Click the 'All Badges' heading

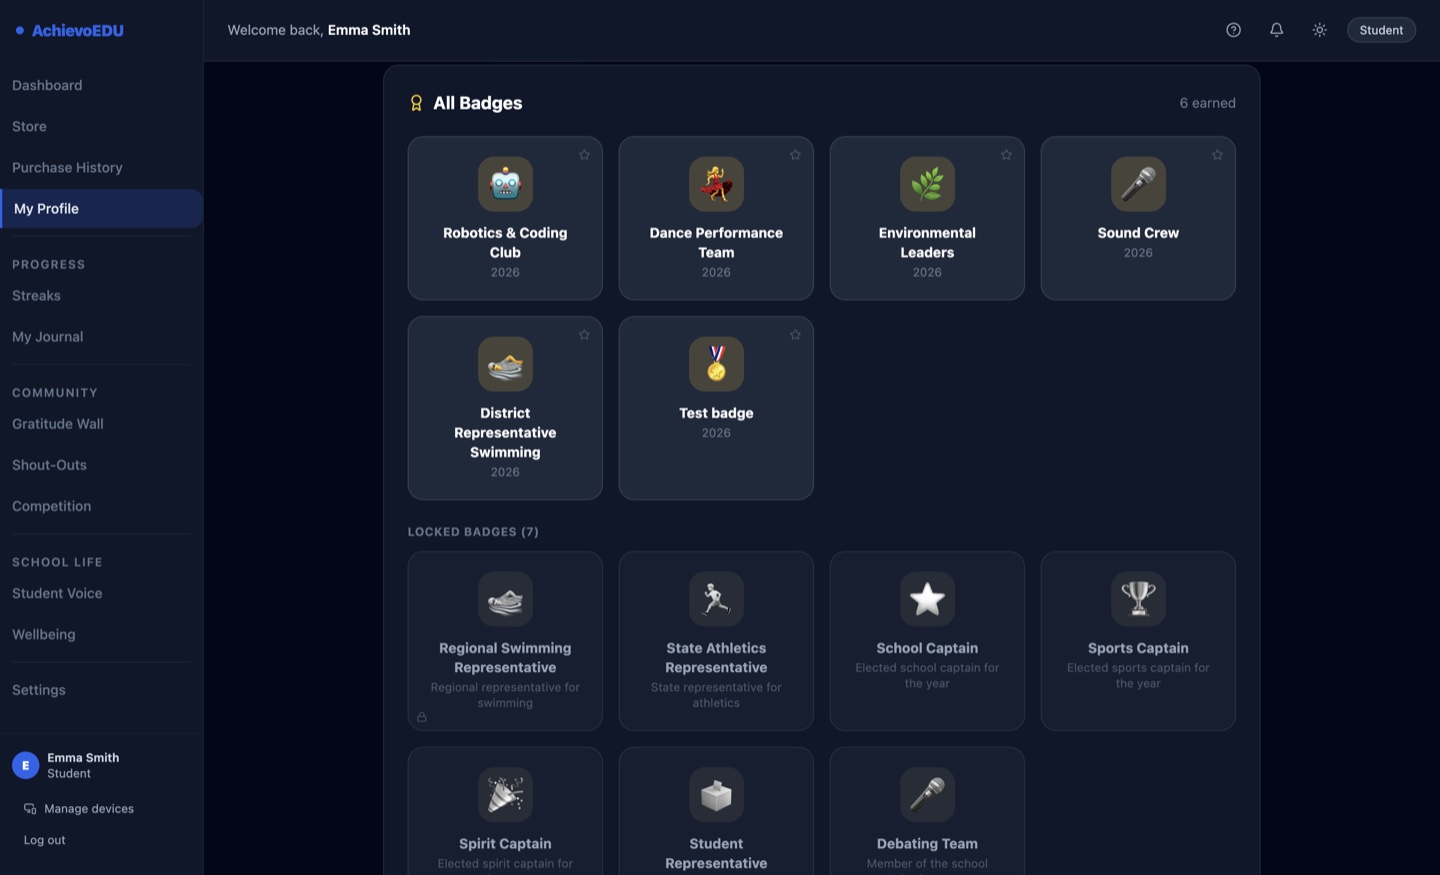coord(478,103)
